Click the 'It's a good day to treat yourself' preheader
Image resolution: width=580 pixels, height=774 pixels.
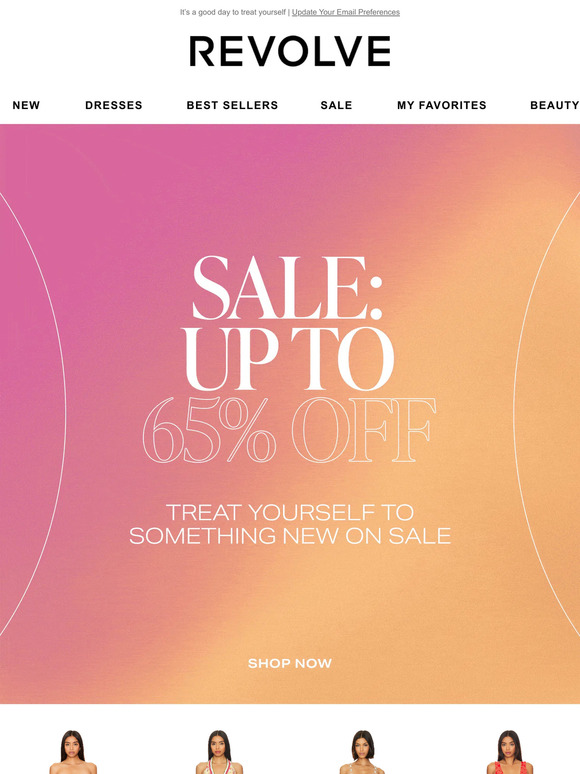233,12
